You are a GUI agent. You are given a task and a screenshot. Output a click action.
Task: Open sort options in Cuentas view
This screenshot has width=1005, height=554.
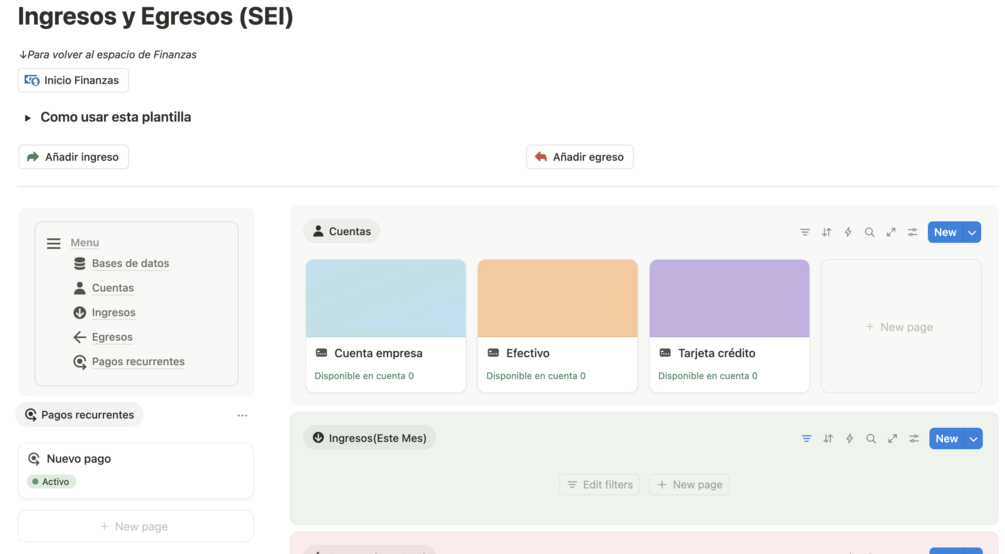827,232
